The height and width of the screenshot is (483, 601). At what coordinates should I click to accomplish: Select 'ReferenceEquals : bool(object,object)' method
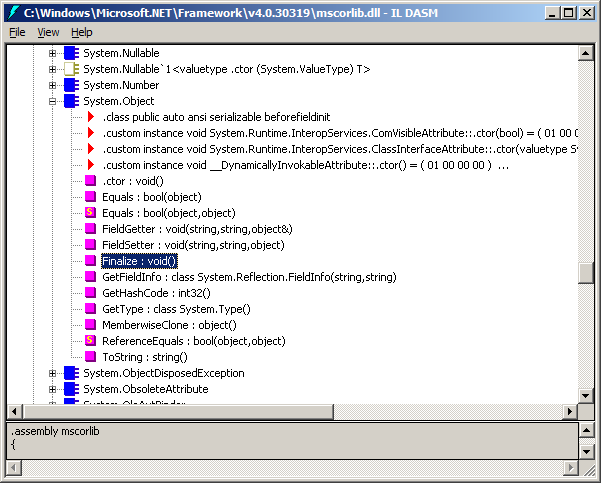[x=194, y=342]
